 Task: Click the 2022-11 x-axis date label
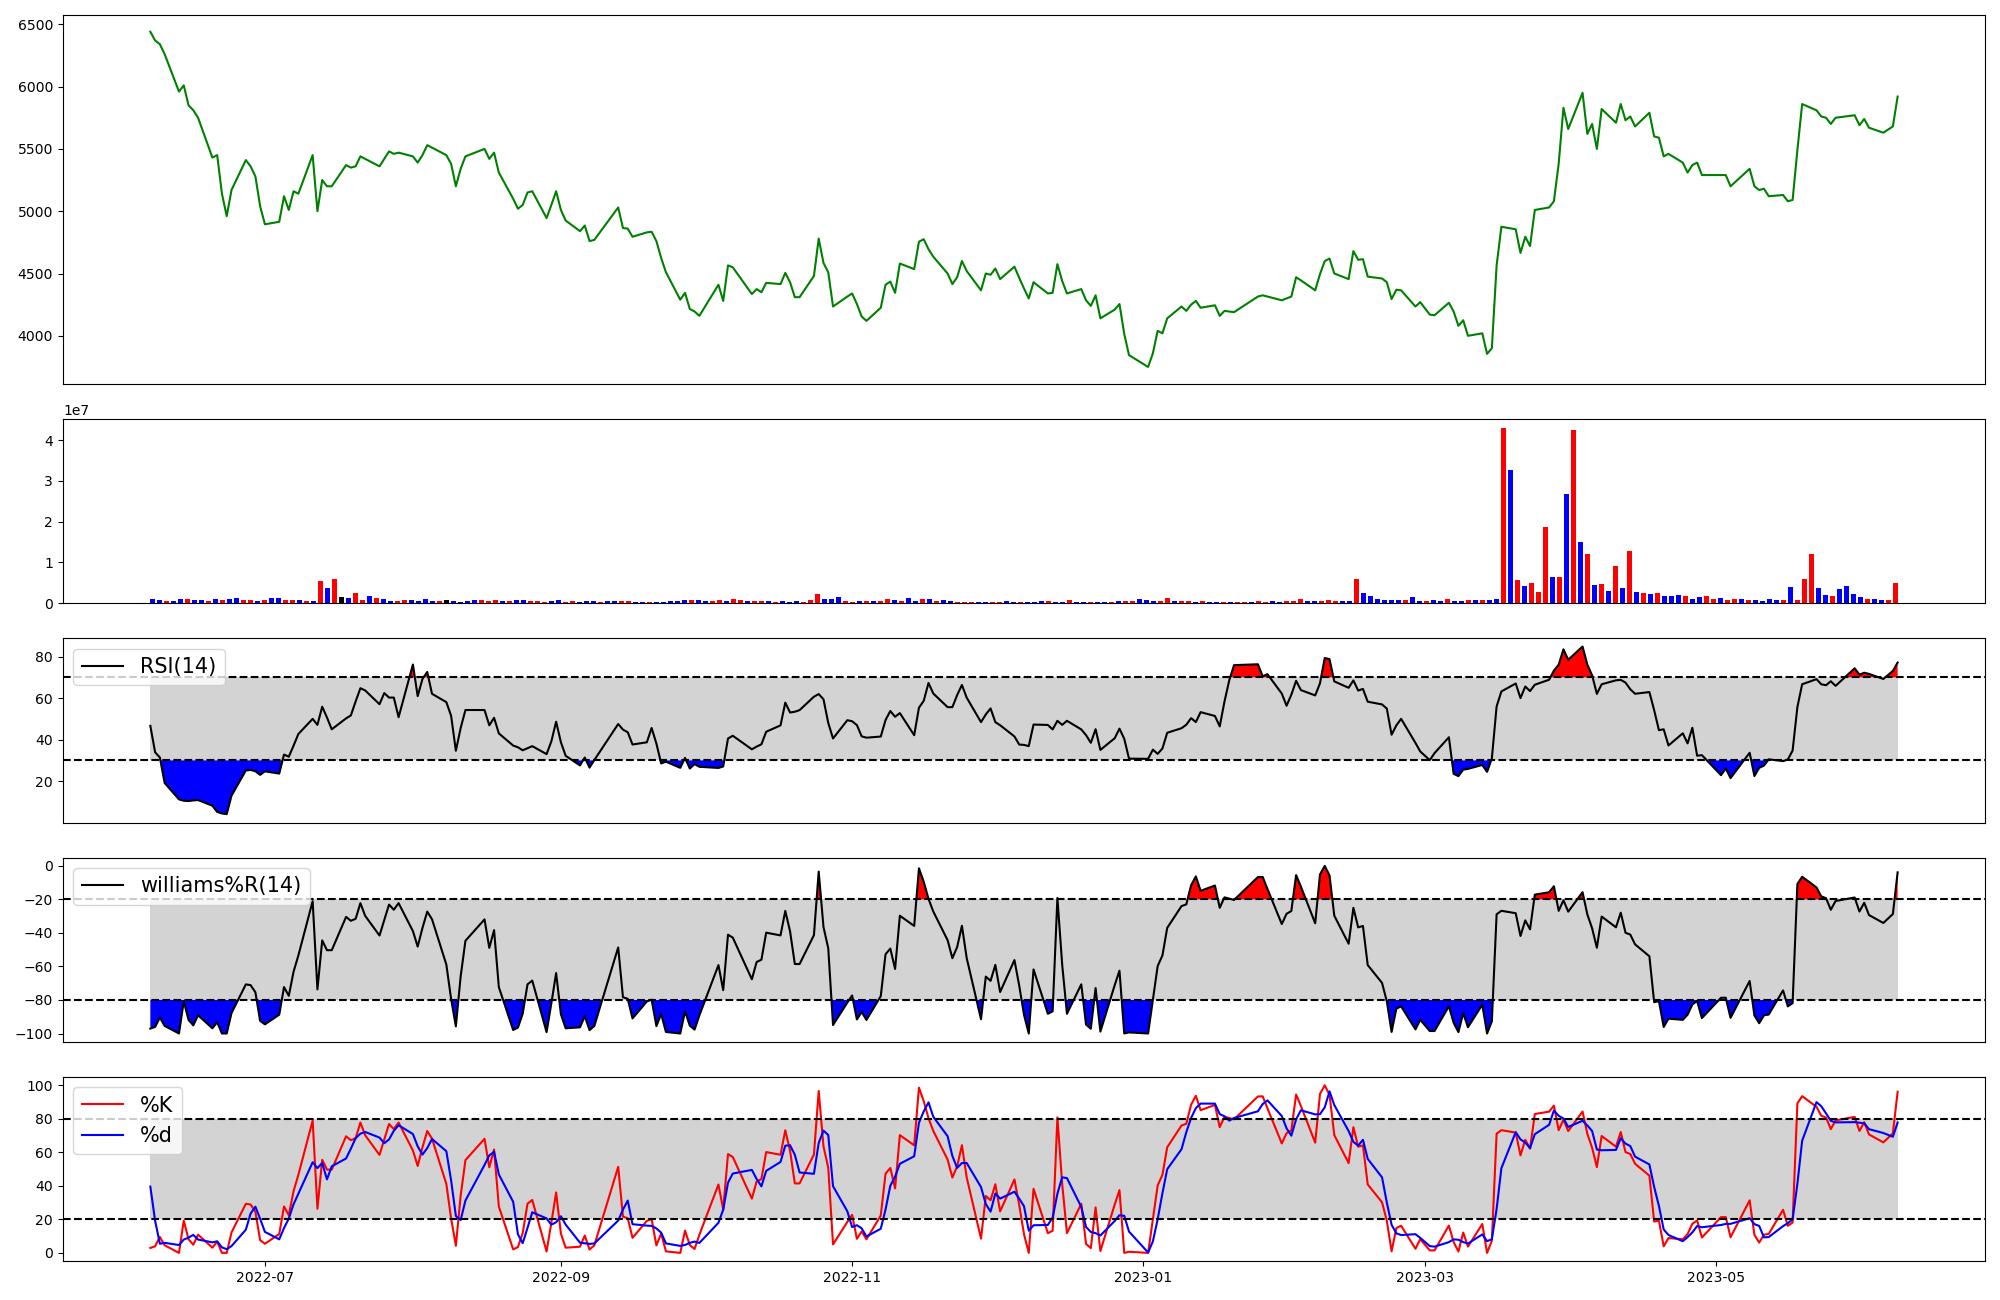tap(852, 1277)
